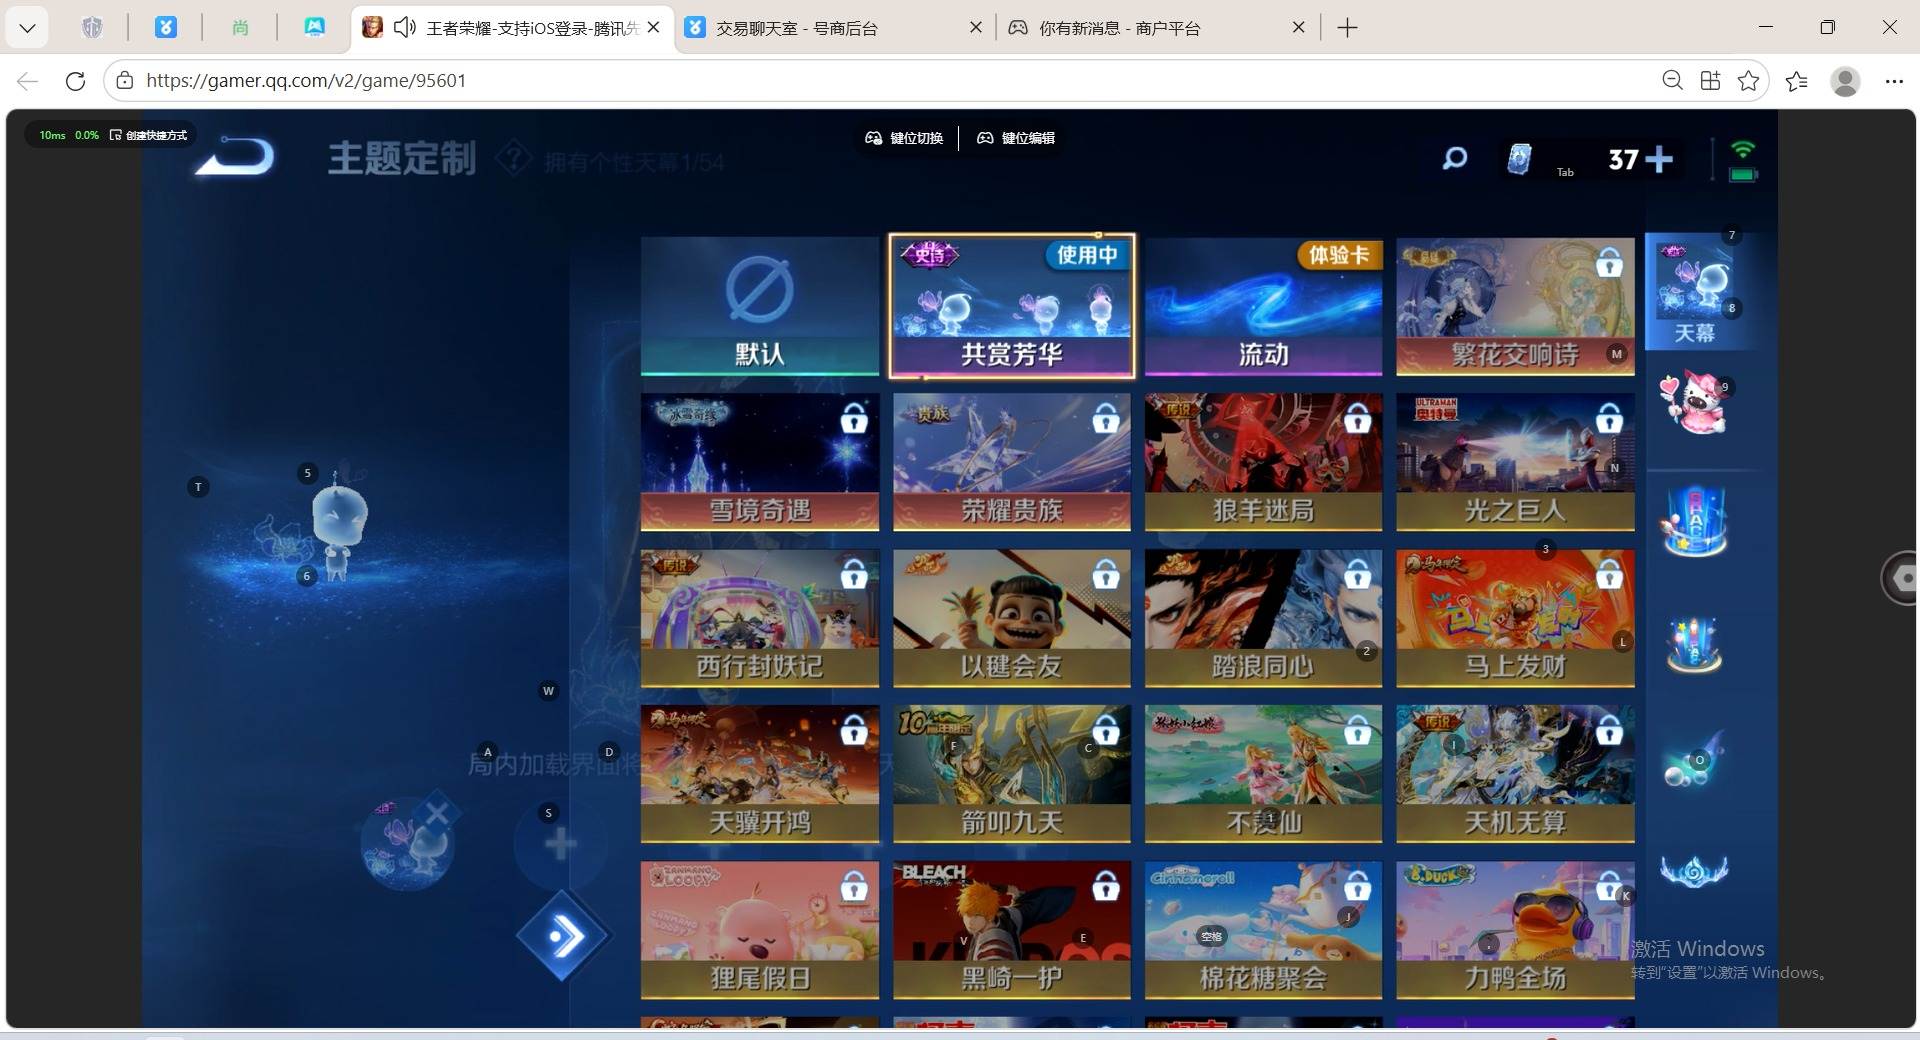Screen dimensions: 1920x1040
Task: Open the floating side-panel handle on right edge
Action: click(x=1900, y=577)
